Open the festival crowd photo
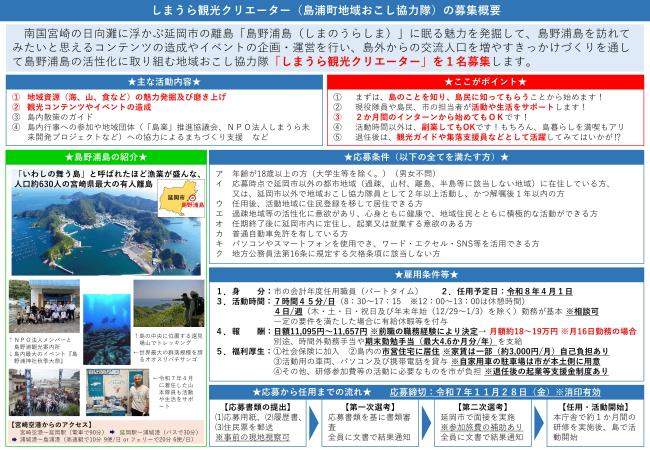Screen dimensions: 650x450 (44, 392)
